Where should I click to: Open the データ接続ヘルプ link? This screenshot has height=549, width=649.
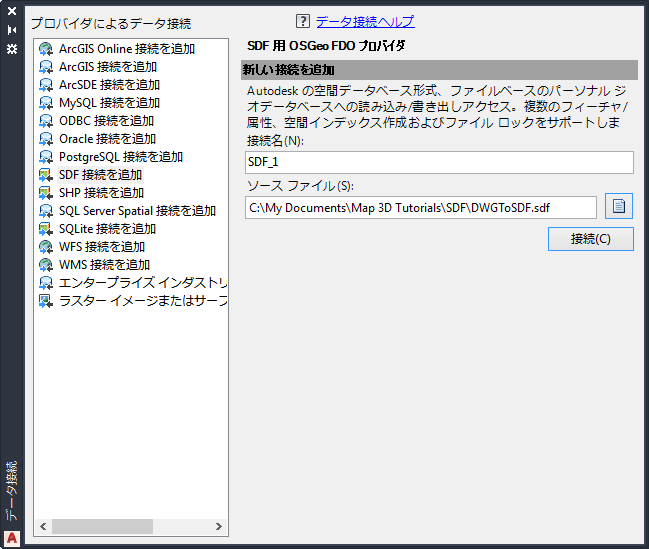[x=365, y=21]
